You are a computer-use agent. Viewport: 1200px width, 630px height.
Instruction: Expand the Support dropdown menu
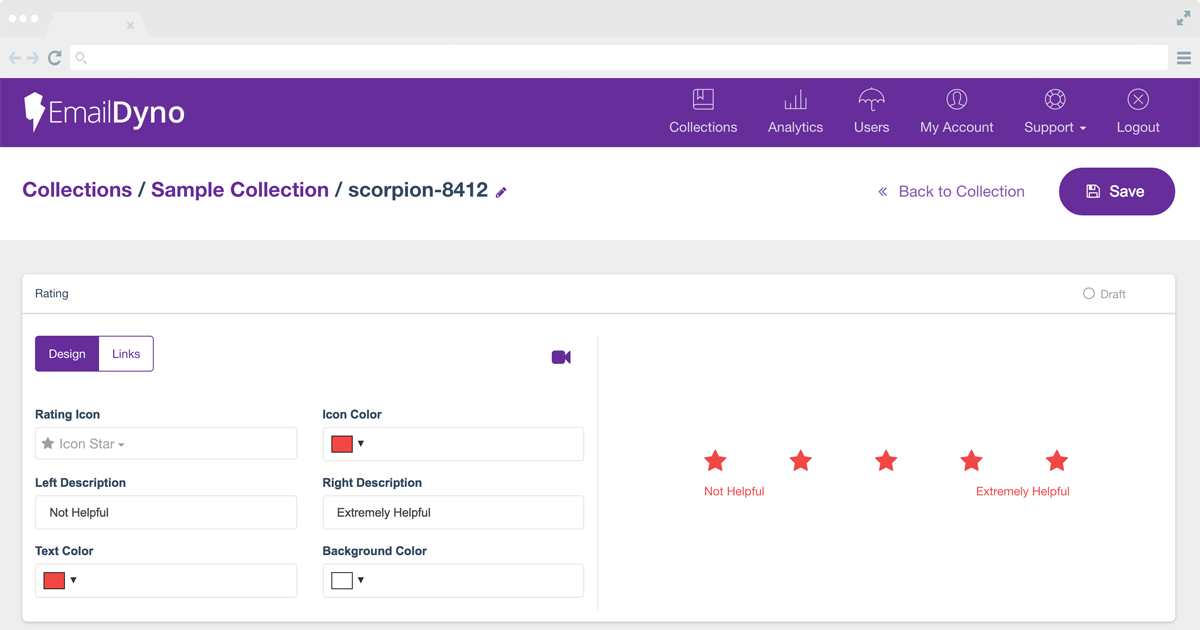1054,112
